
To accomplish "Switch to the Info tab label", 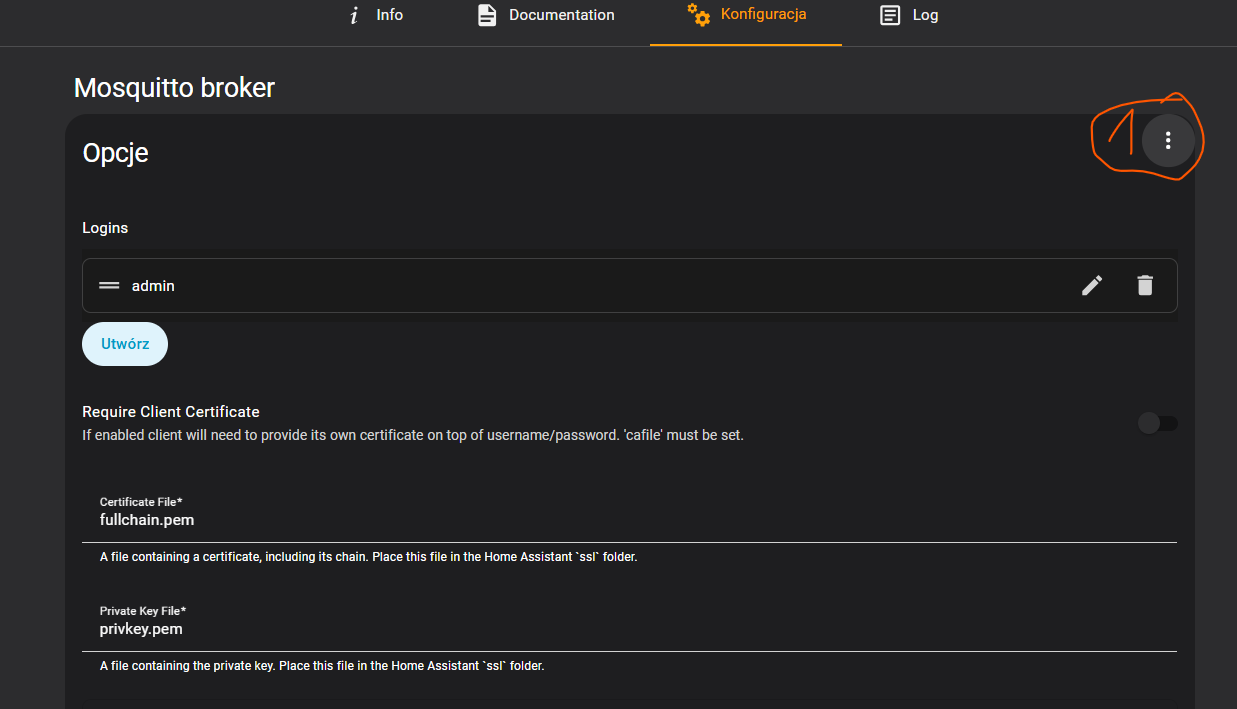I will [x=390, y=15].
